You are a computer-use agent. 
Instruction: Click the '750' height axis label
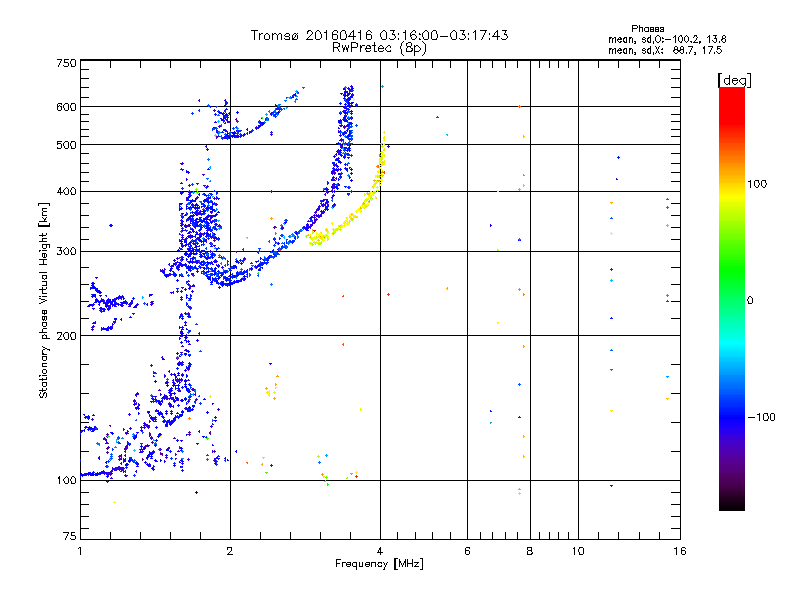(67, 63)
